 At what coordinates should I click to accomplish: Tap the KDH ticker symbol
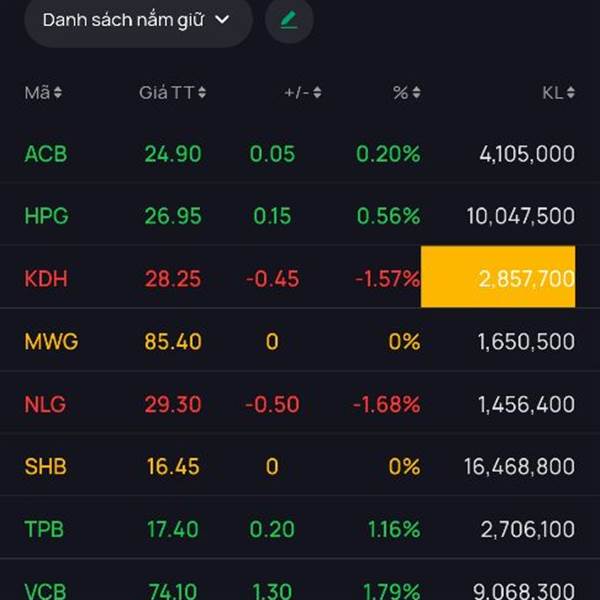(x=46, y=279)
